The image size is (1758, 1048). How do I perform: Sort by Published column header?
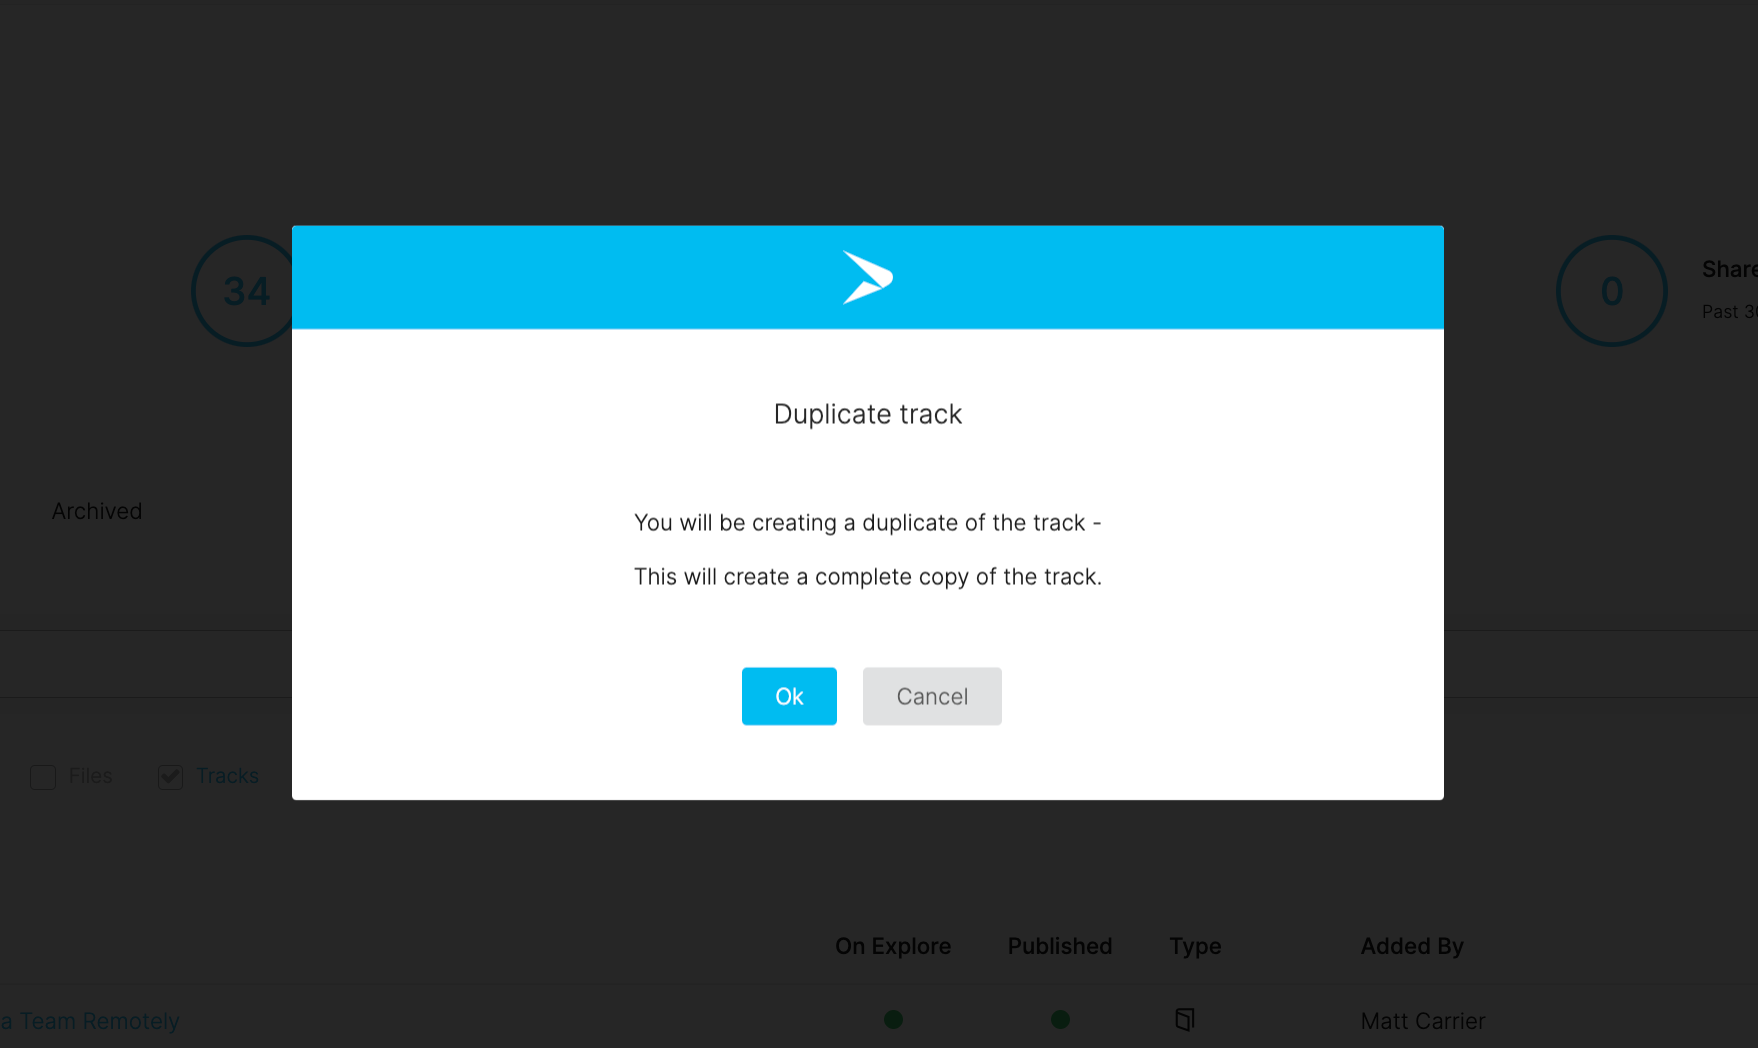1060,946
